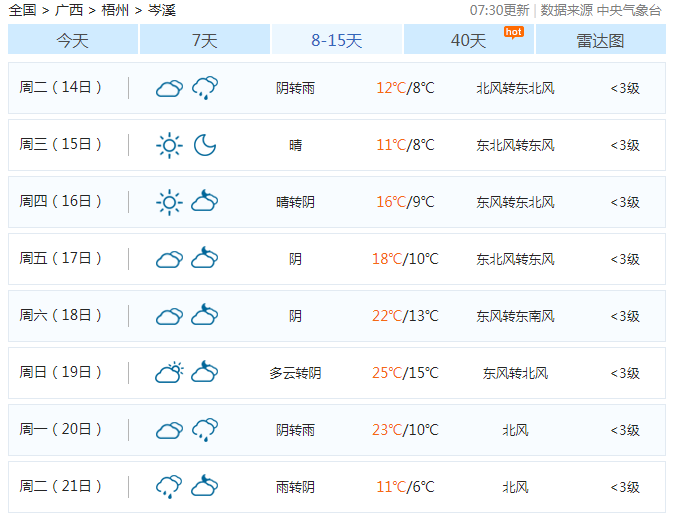This screenshot has width=673, height=521.
Task: Click the 岑溪 breadcrumb link
Action: pos(161,10)
